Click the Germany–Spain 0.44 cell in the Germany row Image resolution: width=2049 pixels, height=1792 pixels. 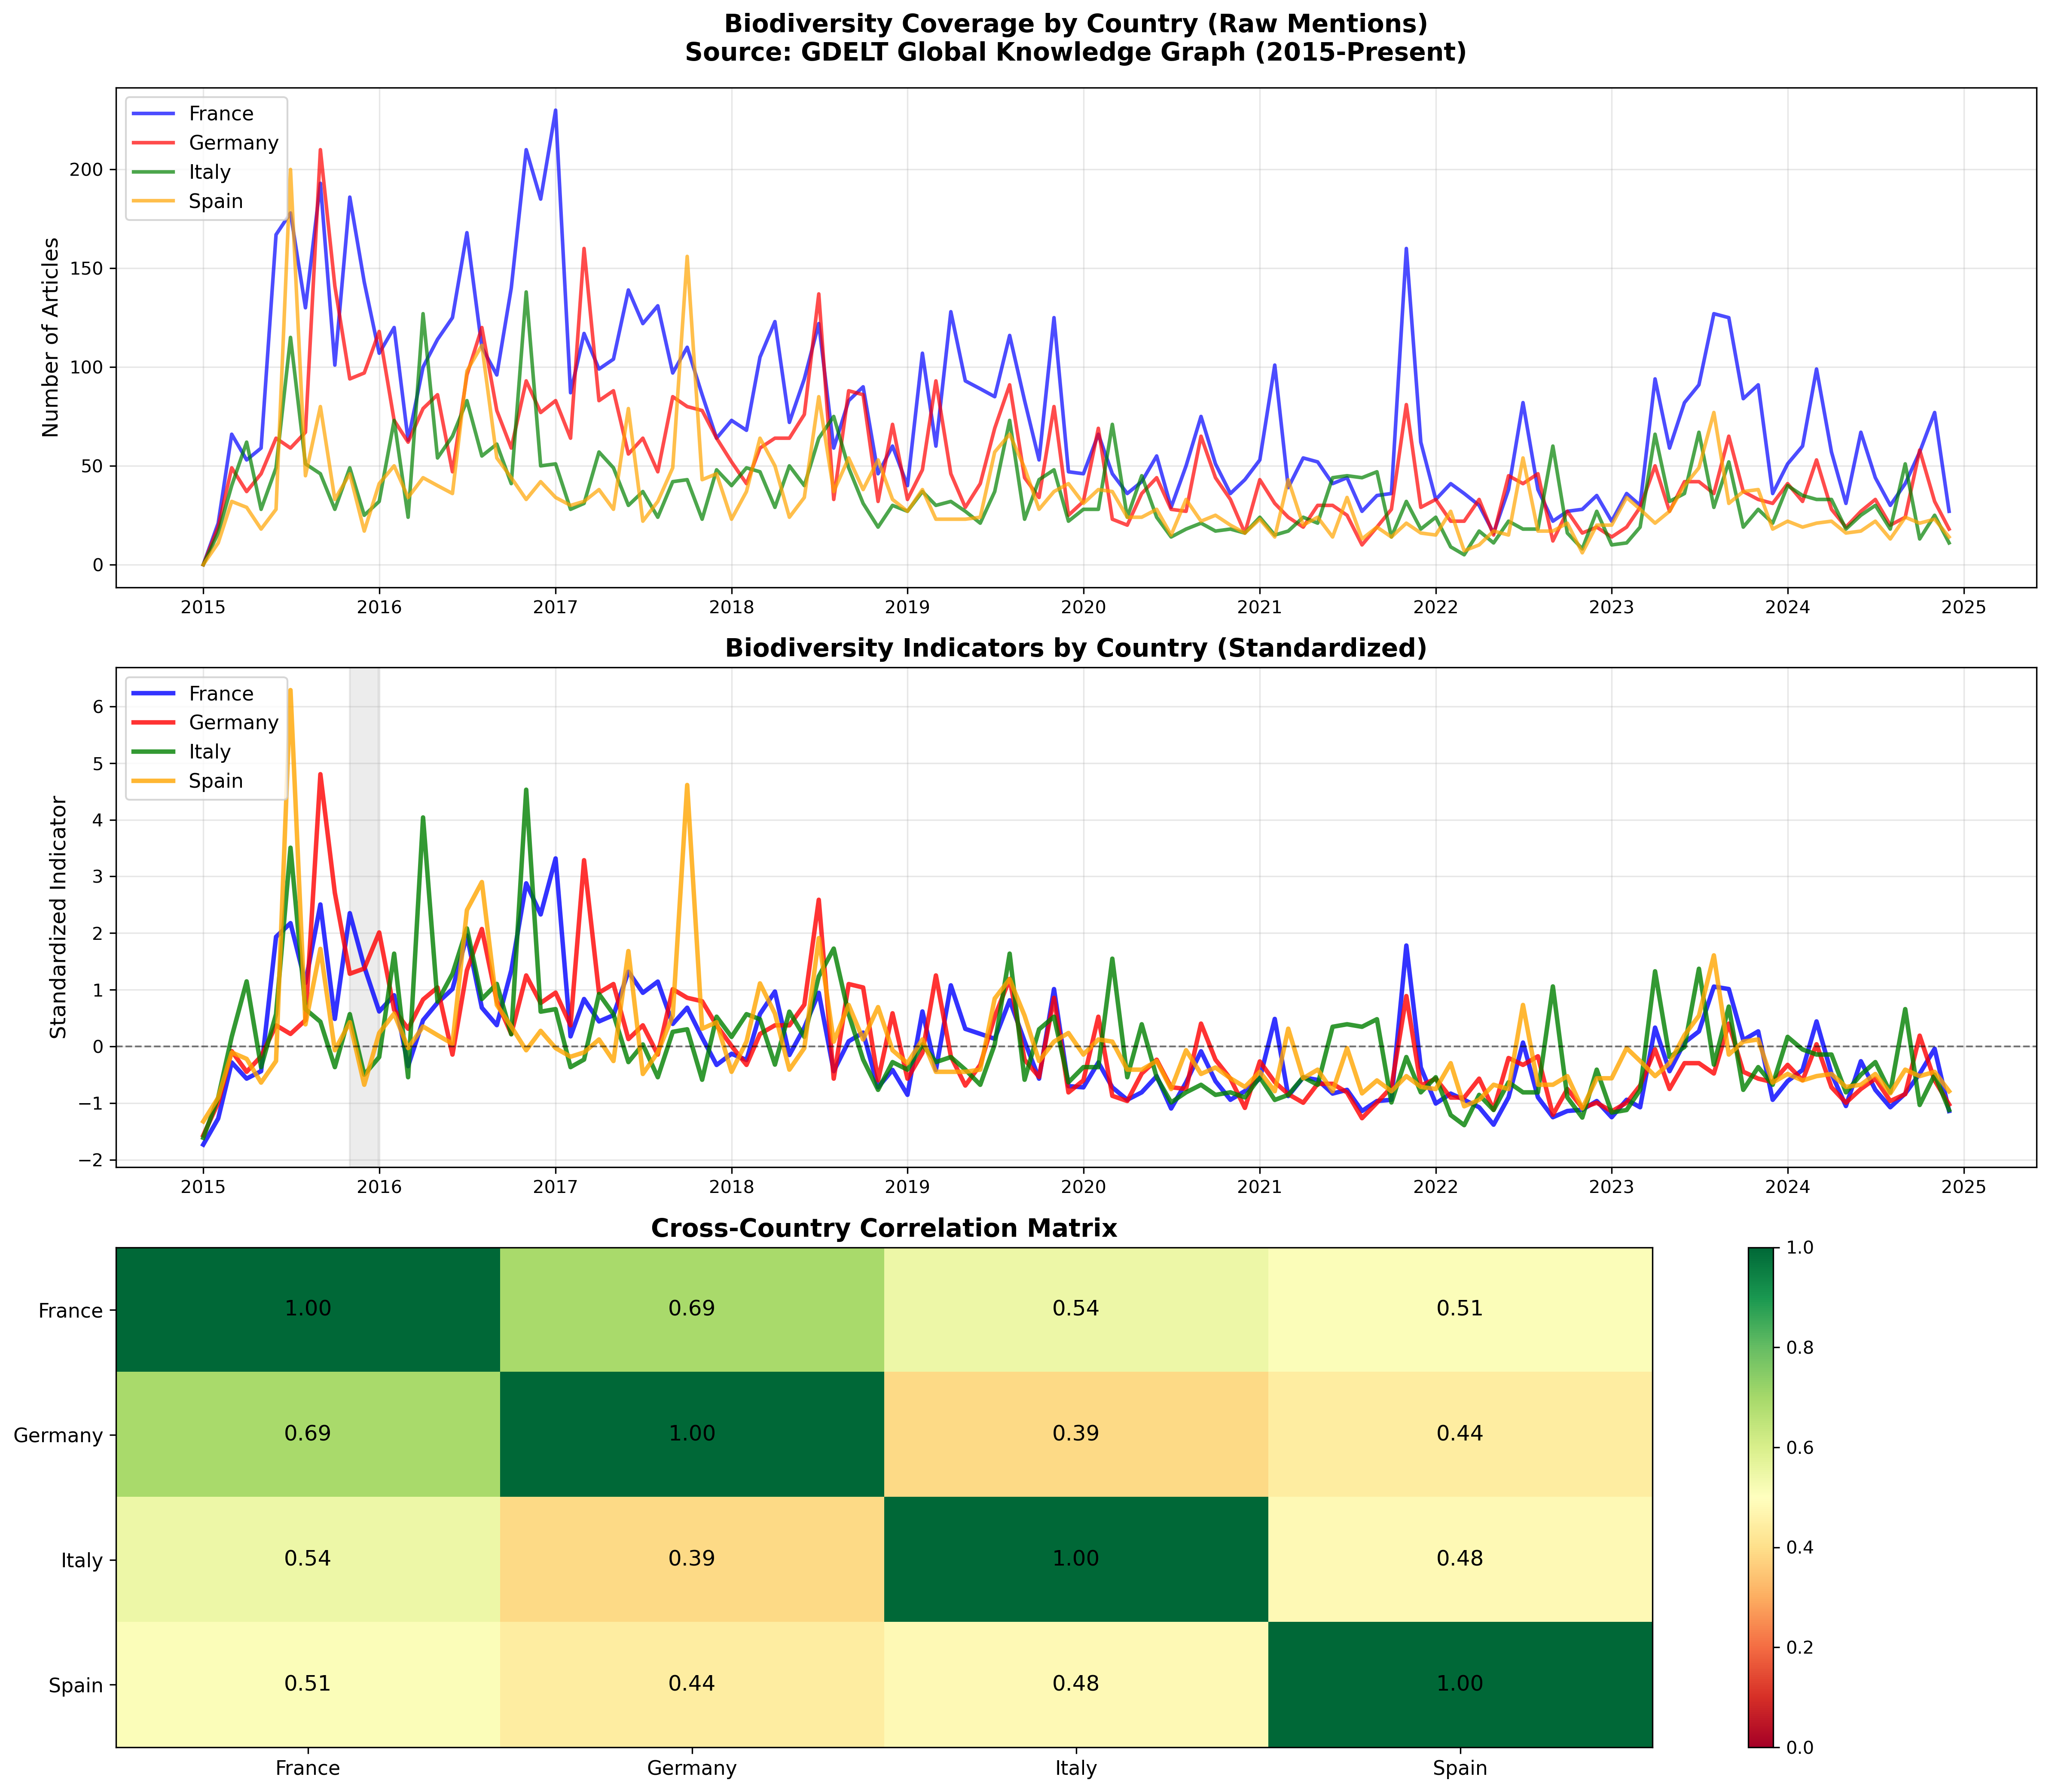click(x=1460, y=1434)
